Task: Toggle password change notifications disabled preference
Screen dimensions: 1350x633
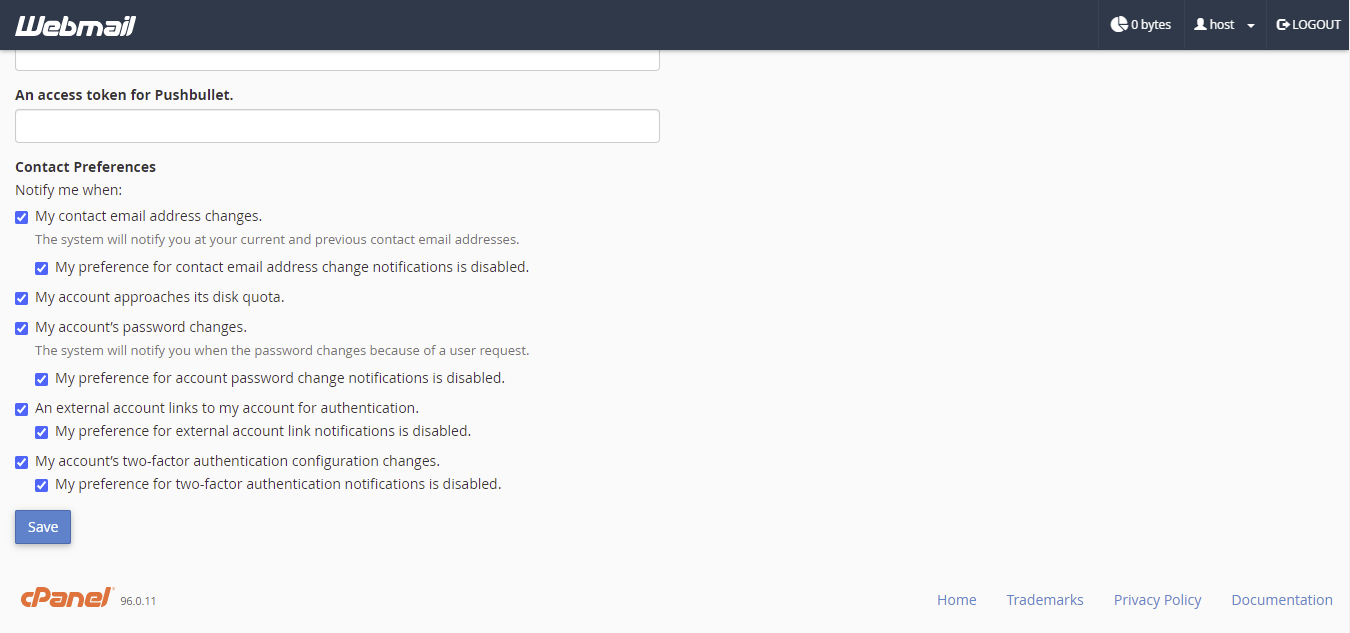Action: [42, 380]
